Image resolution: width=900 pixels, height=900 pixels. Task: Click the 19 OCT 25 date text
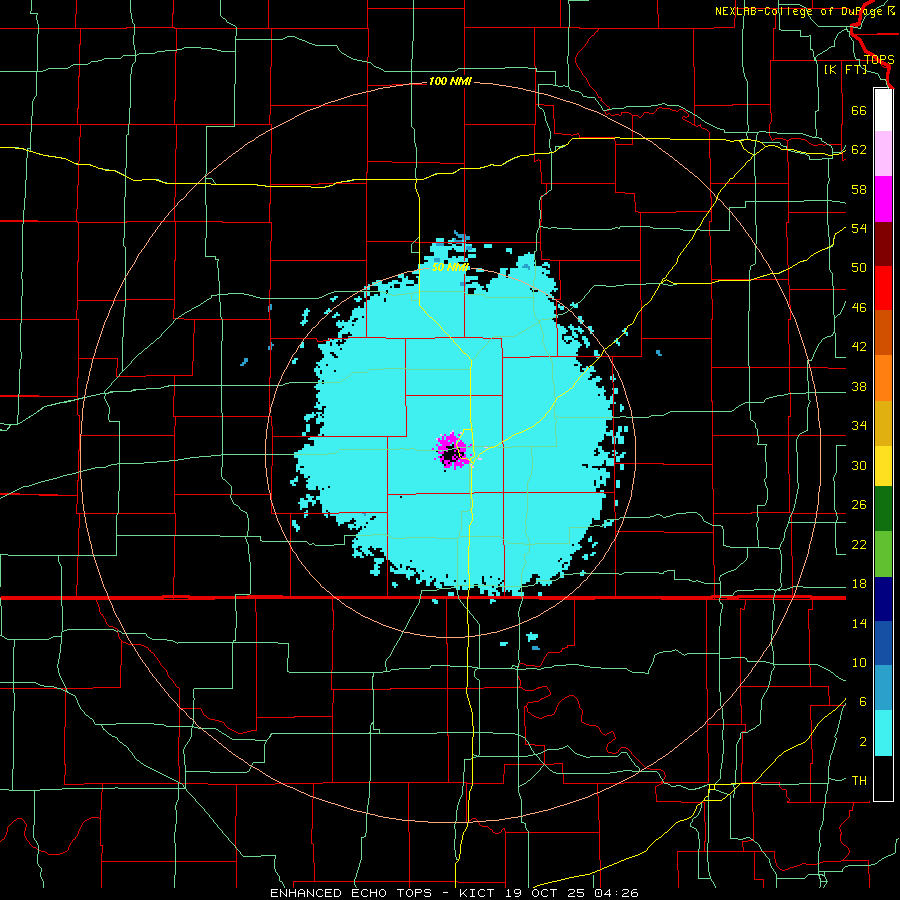546,893
